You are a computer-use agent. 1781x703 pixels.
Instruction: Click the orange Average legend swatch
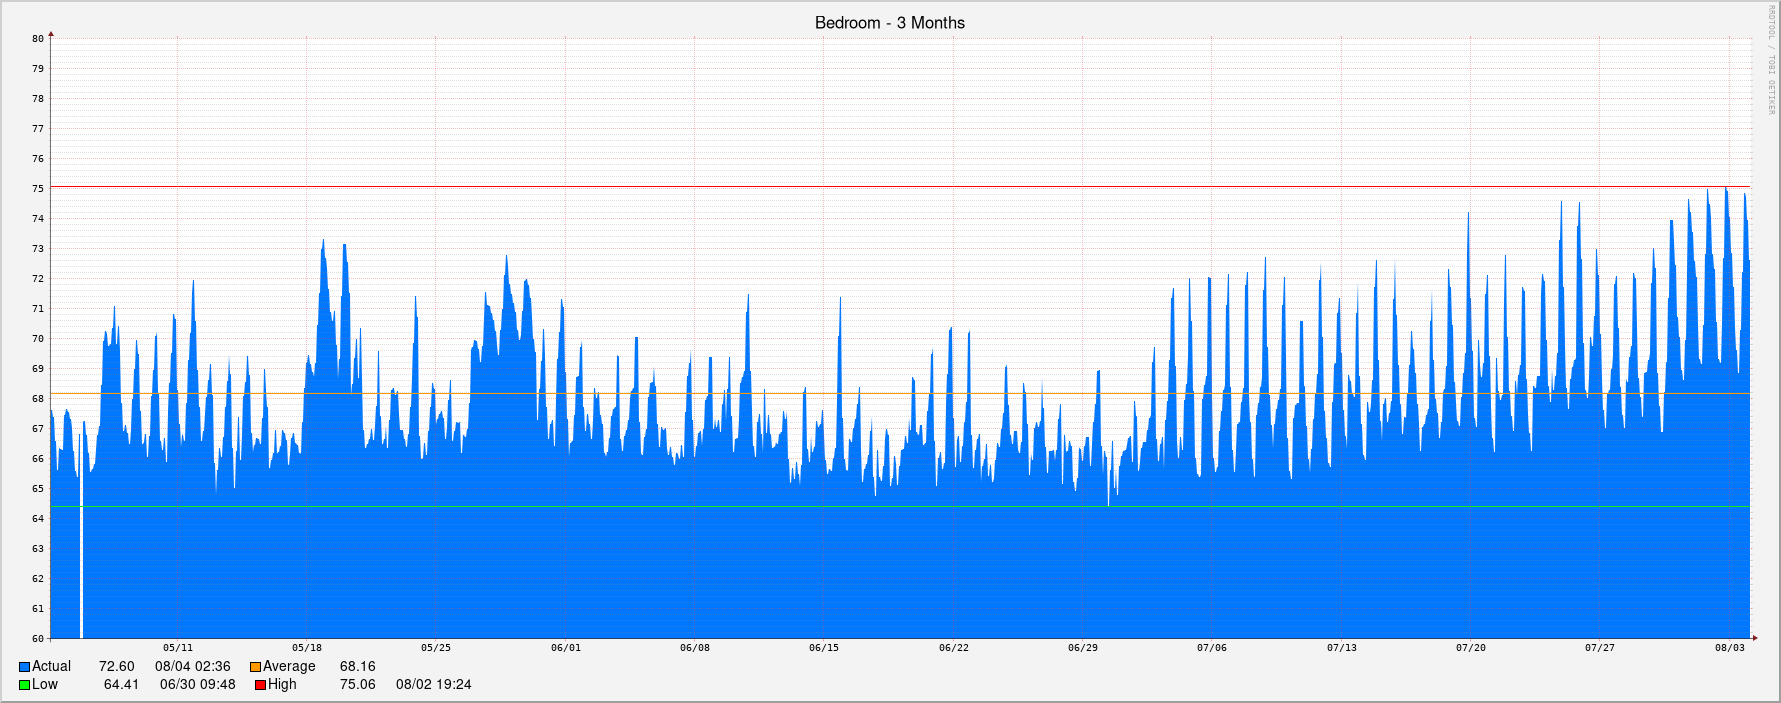[x=255, y=667]
